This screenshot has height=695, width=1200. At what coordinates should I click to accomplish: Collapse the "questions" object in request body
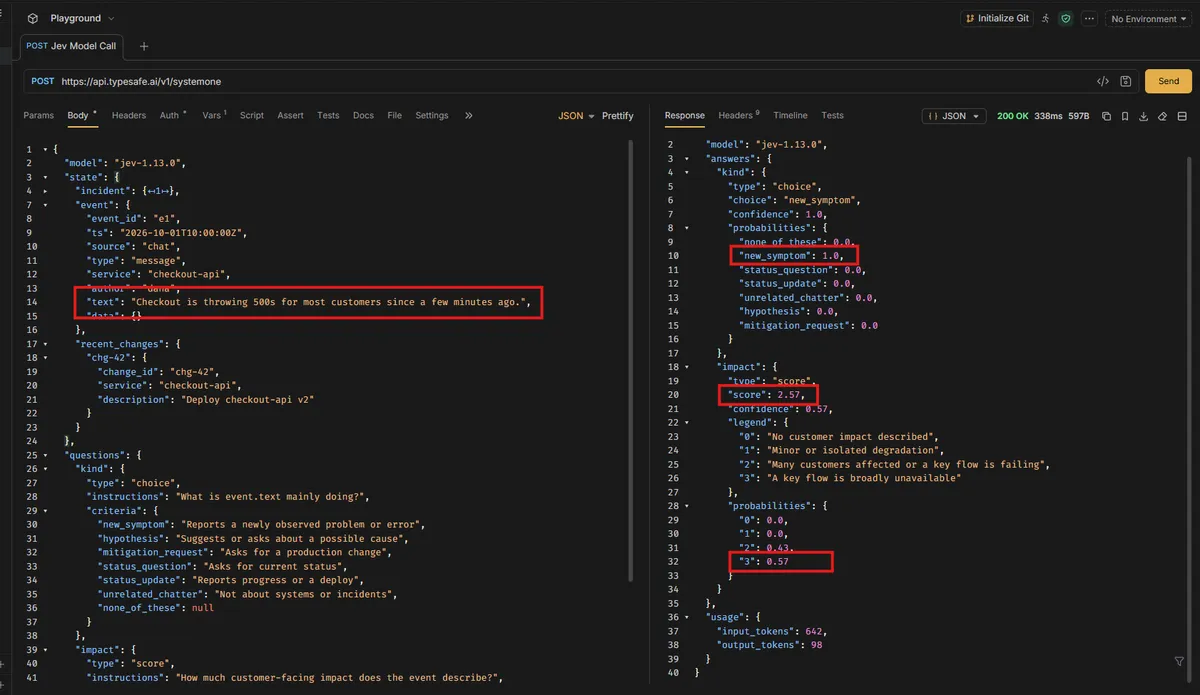pos(44,454)
